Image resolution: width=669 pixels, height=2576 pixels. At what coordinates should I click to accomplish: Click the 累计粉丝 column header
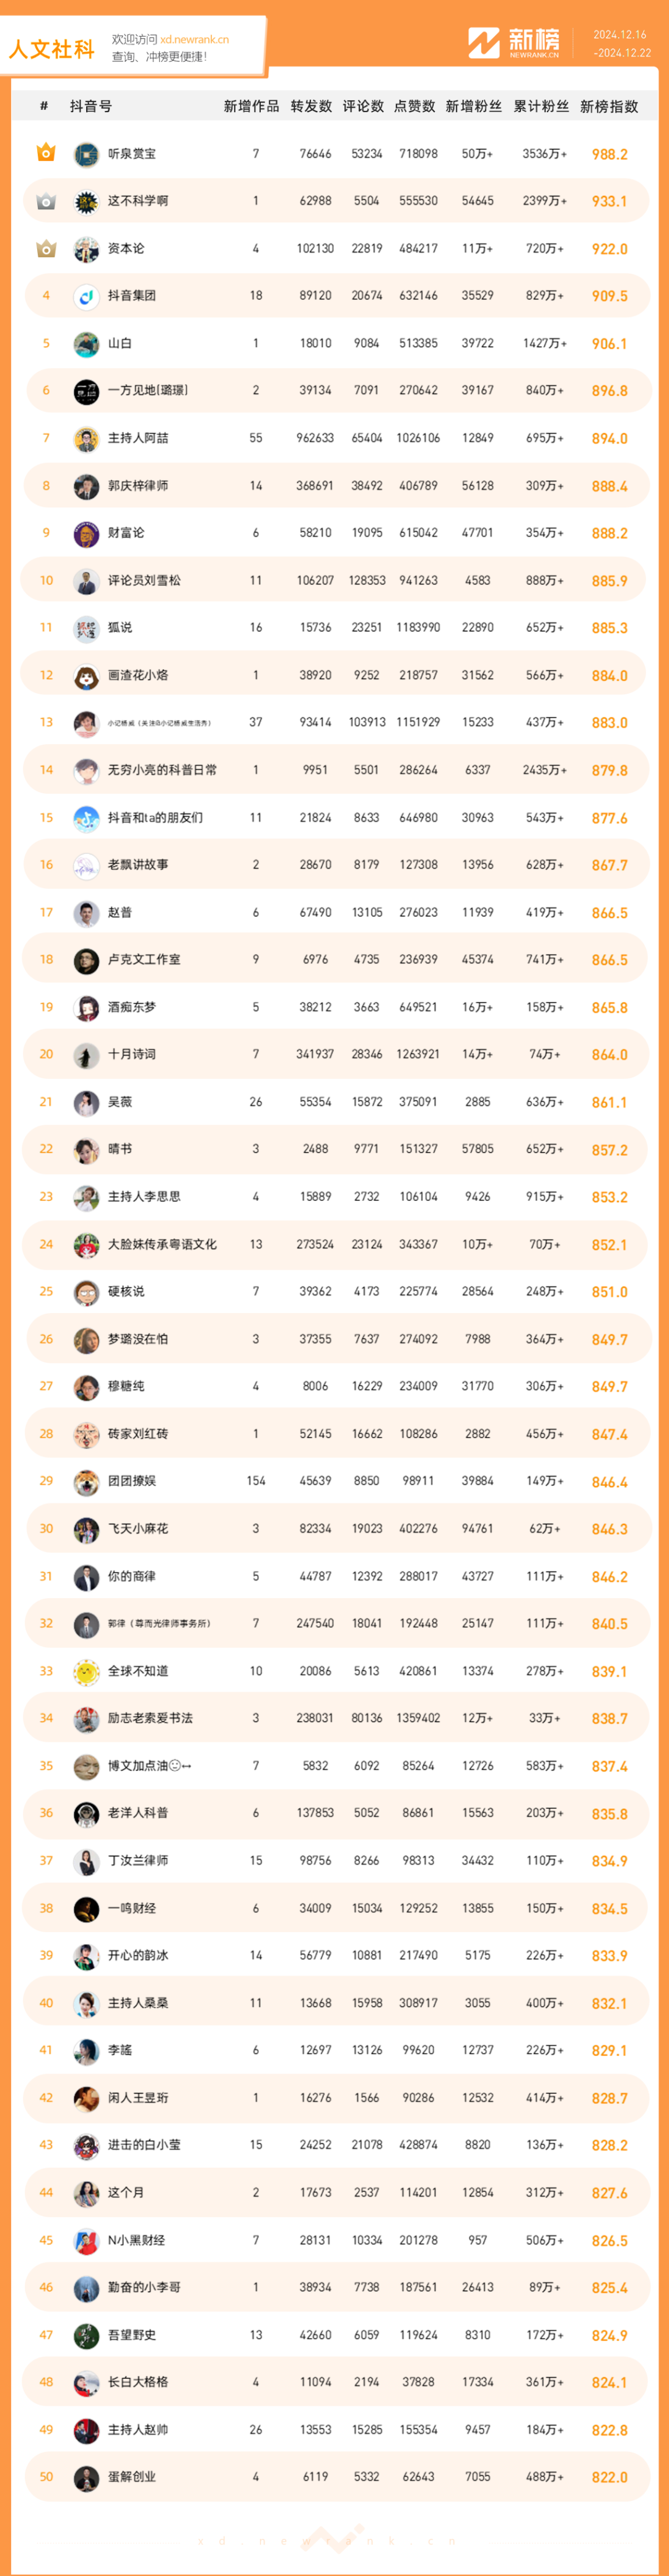541,106
